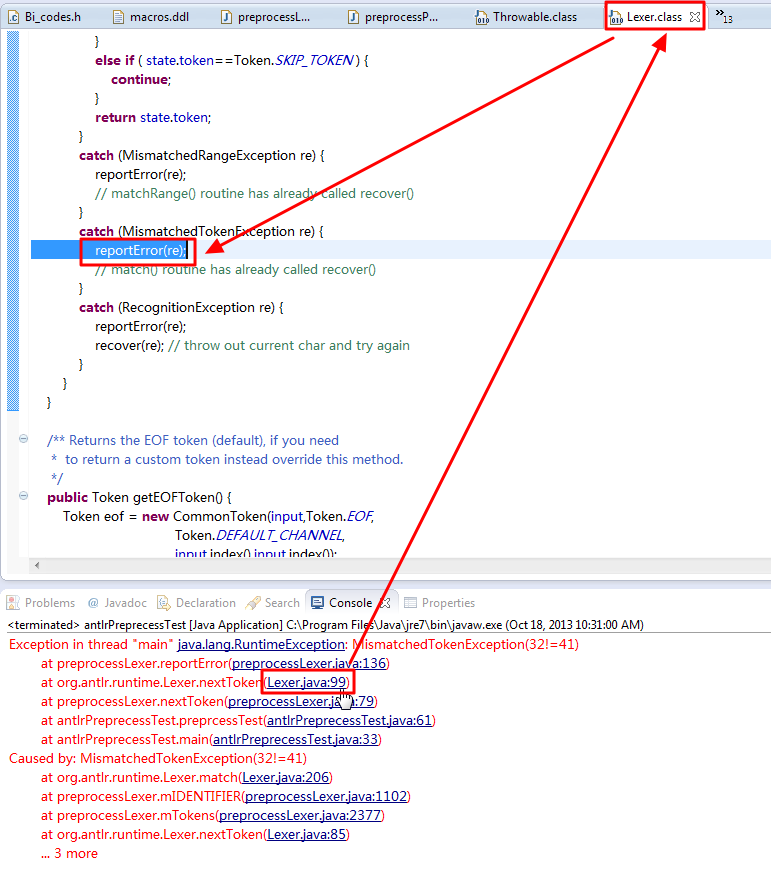771x872 pixels.
Task: Click the Javadoc at-sign icon
Action: (93, 603)
